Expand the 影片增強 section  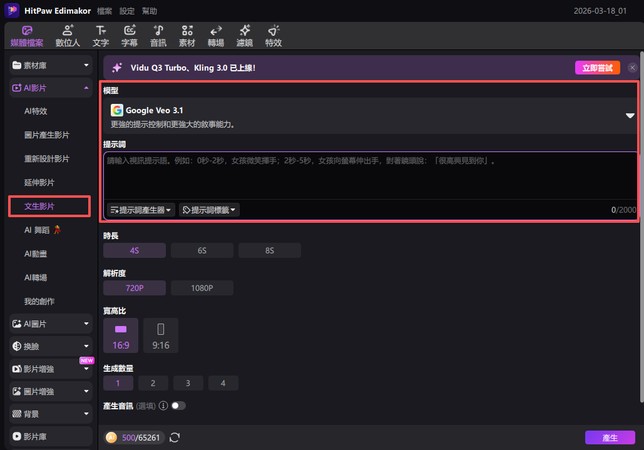tap(51, 369)
